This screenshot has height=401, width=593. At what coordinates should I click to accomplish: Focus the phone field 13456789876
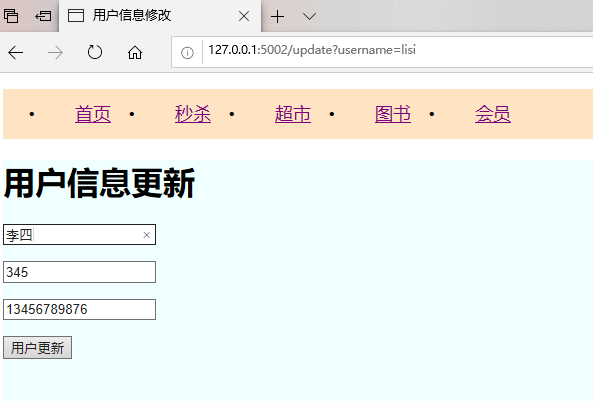coord(79,309)
